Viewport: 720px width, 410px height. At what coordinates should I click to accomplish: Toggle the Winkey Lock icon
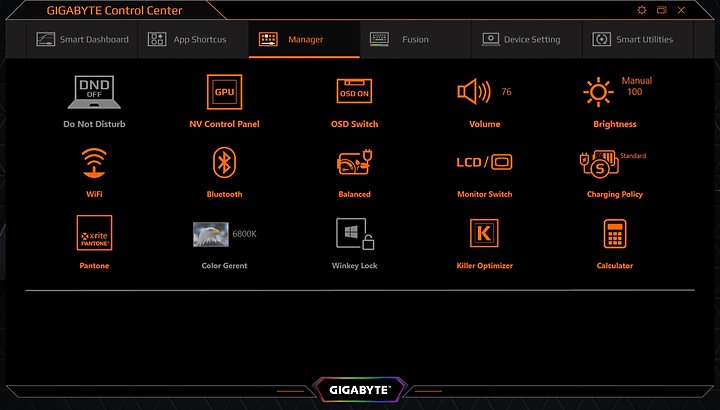click(x=354, y=234)
